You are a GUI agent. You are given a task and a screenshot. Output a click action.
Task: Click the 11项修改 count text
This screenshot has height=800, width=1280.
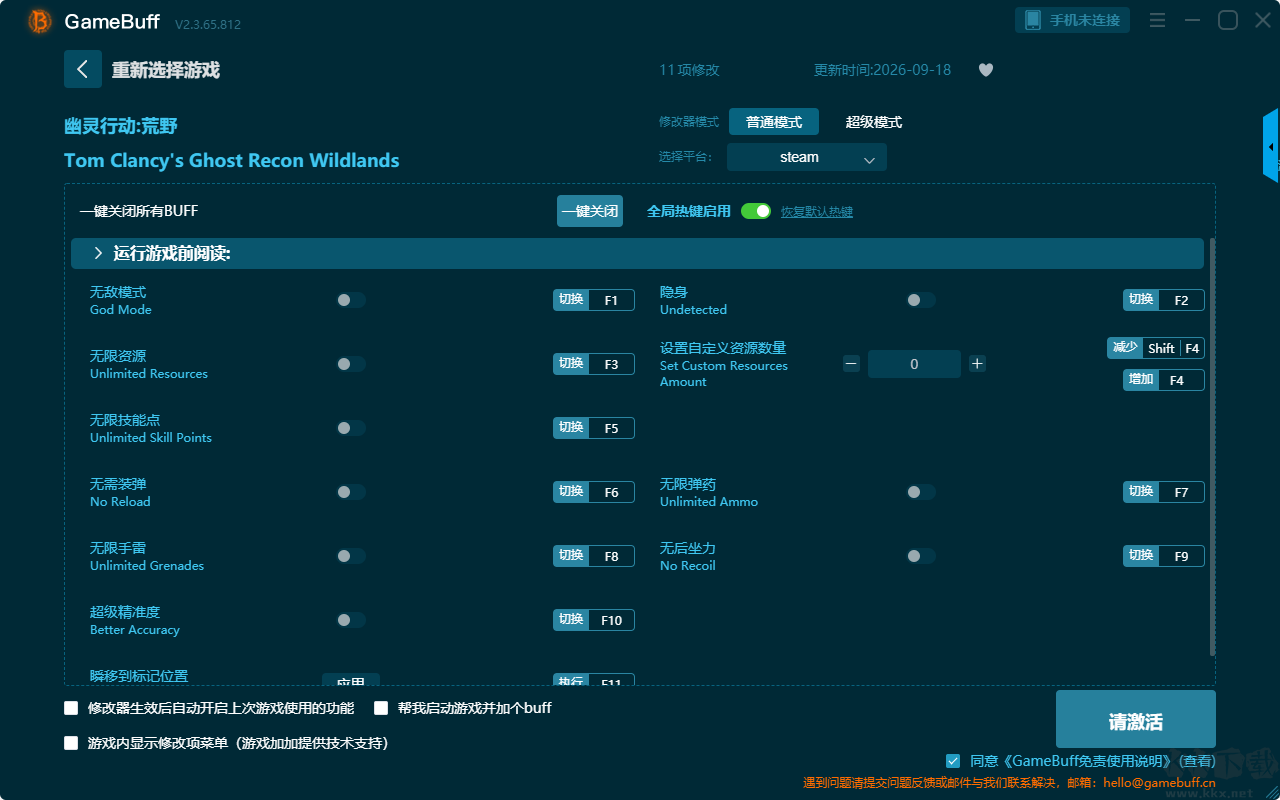tap(689, 70)
